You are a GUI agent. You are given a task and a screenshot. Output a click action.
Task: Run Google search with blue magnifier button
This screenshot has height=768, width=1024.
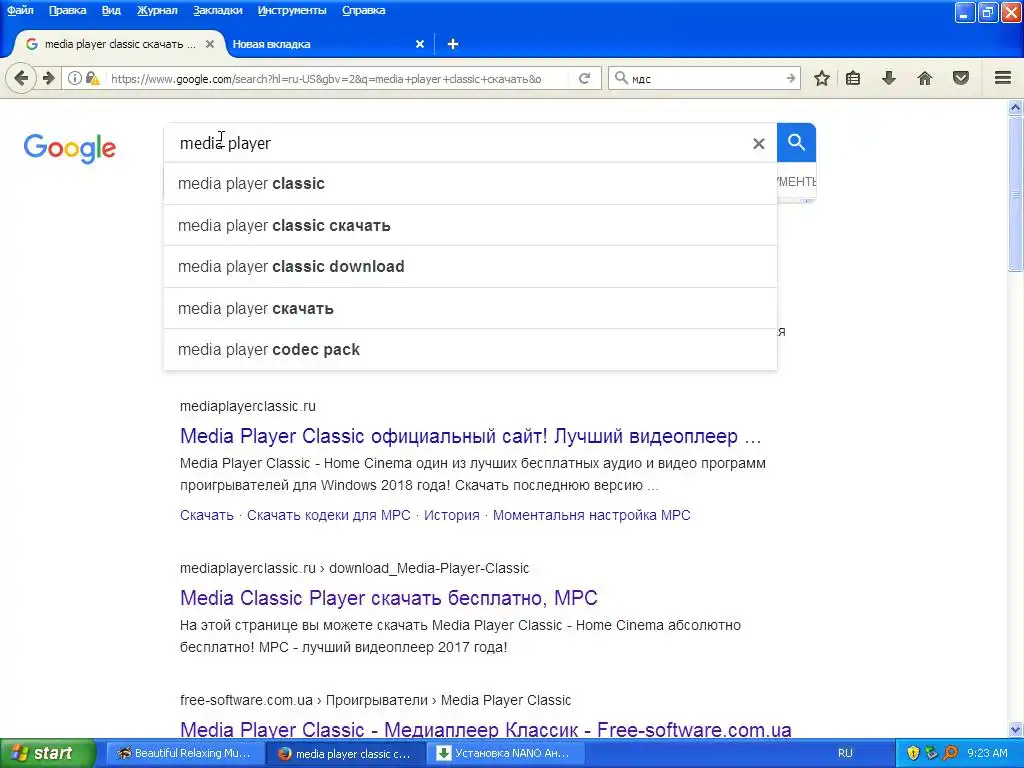(x=796, y=142)
